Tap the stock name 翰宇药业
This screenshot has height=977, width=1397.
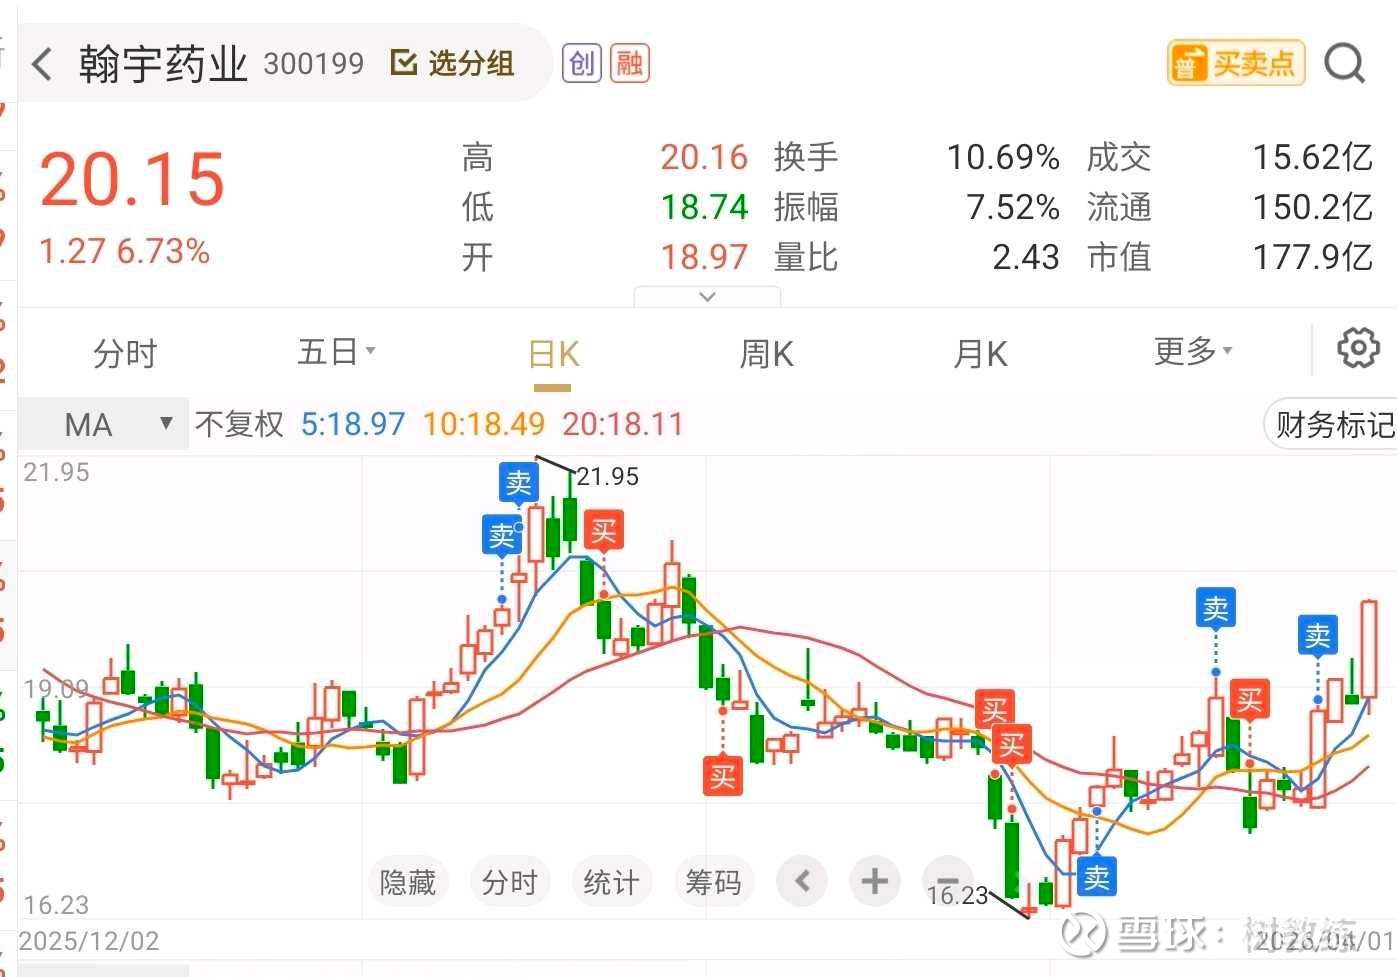click(163, 64)
